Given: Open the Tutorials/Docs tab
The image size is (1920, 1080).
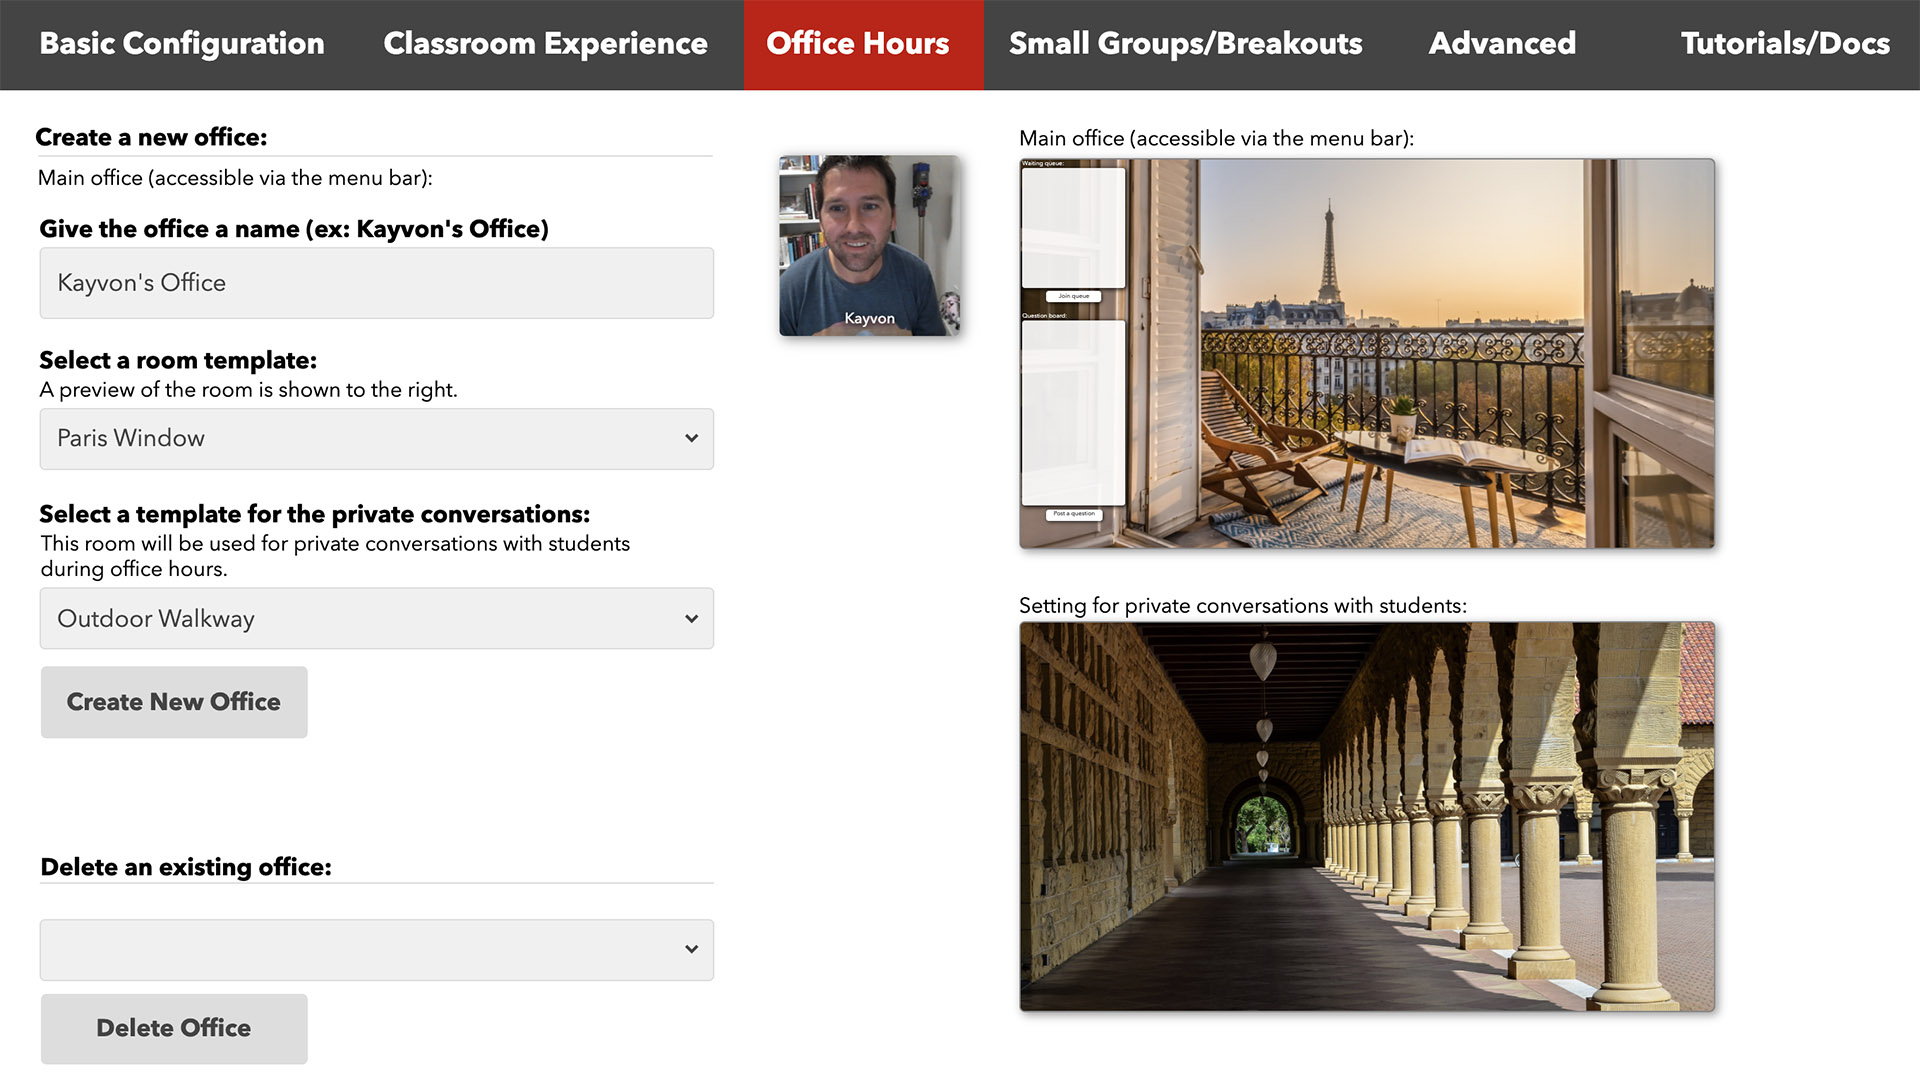Looking at the screenshot, I should coord(1785,44).
